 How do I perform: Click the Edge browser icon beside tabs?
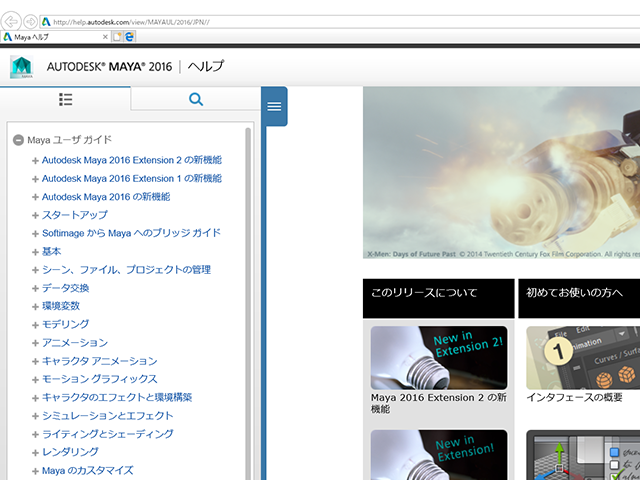click(x=129, y=37)
